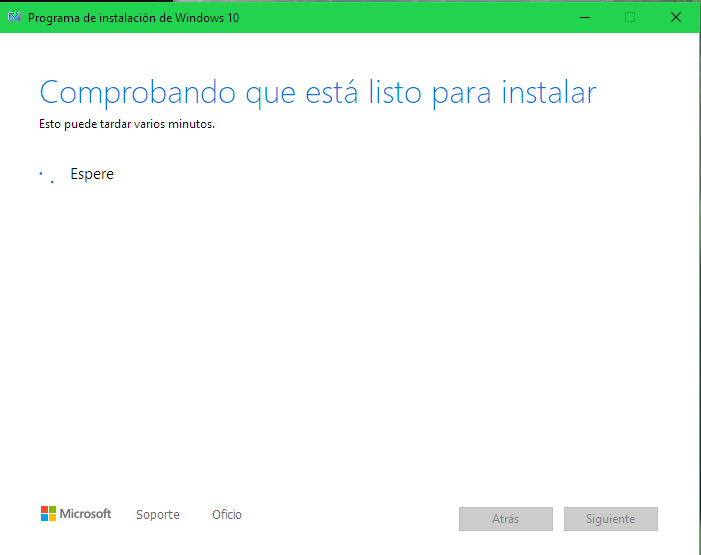Open the Oficio link
The height and width of the screenshot is (555, 701).
tap(227, 515)
